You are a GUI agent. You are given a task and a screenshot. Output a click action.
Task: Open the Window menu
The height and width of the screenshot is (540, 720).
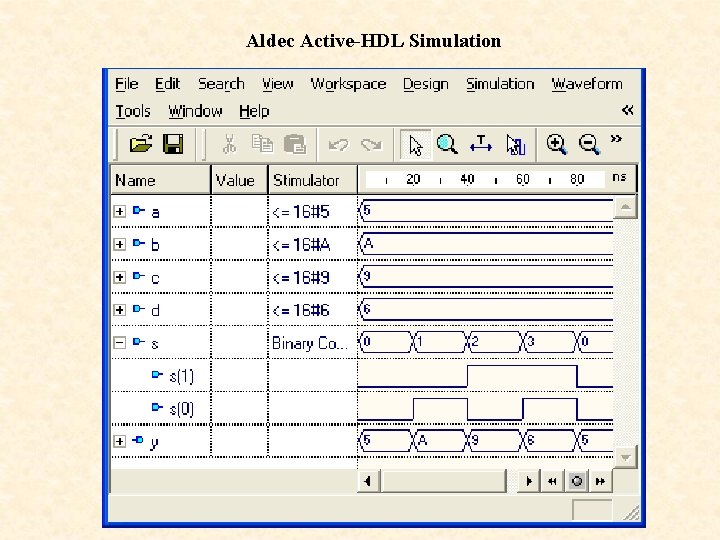(x=195, y=111)
